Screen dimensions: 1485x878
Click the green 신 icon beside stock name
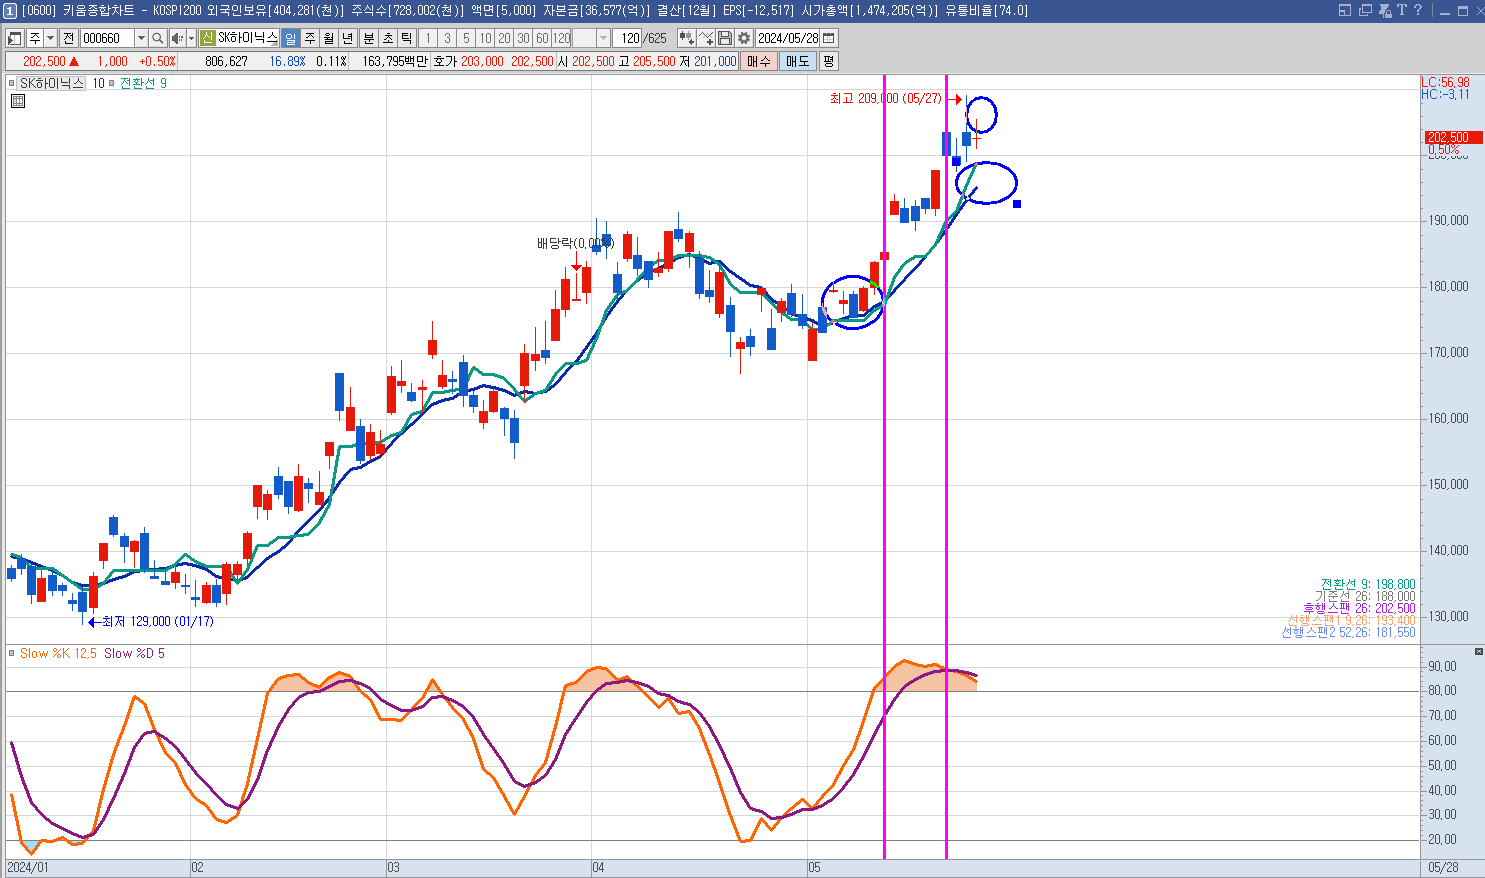click(207, 38)
